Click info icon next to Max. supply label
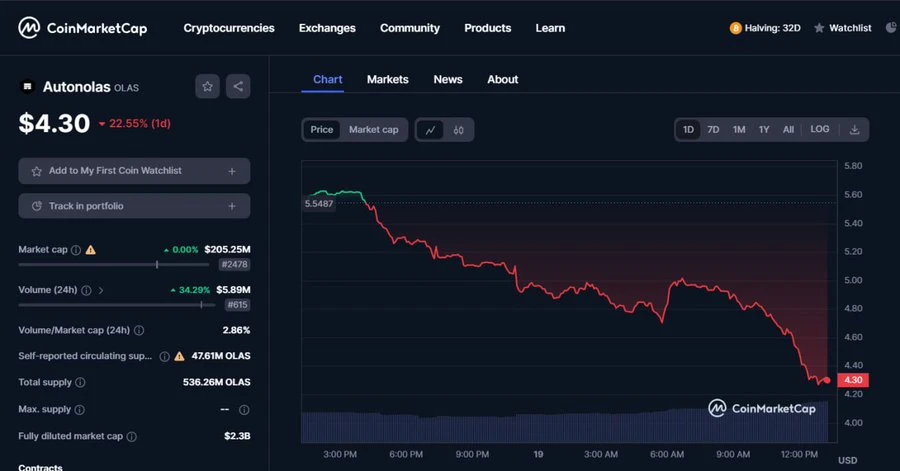The width and height of the screenshot is (900, 471). [81, 409]
